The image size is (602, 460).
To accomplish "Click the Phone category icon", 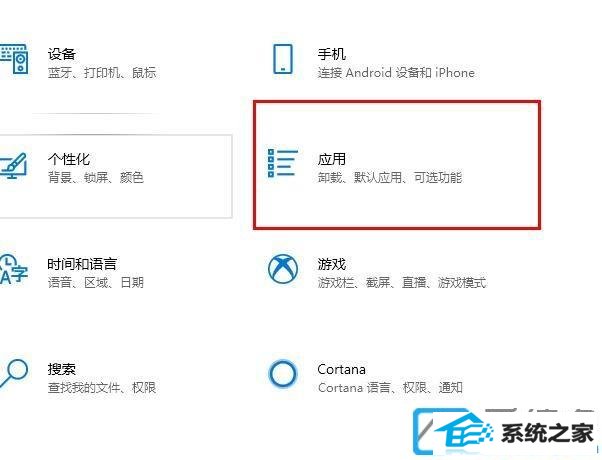I will (x=283, y=58).
